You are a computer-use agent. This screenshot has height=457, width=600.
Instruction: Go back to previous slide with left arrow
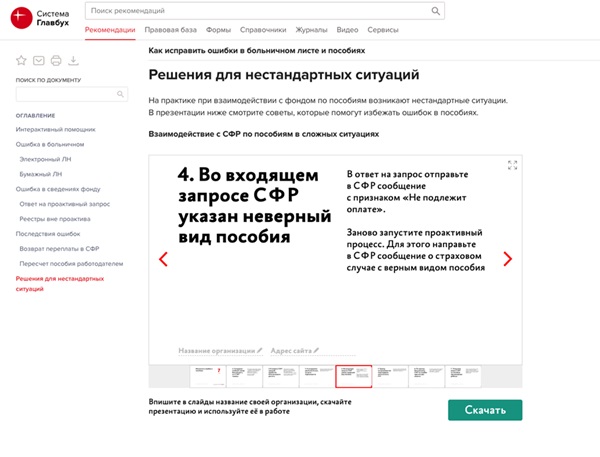coord(164,259)
